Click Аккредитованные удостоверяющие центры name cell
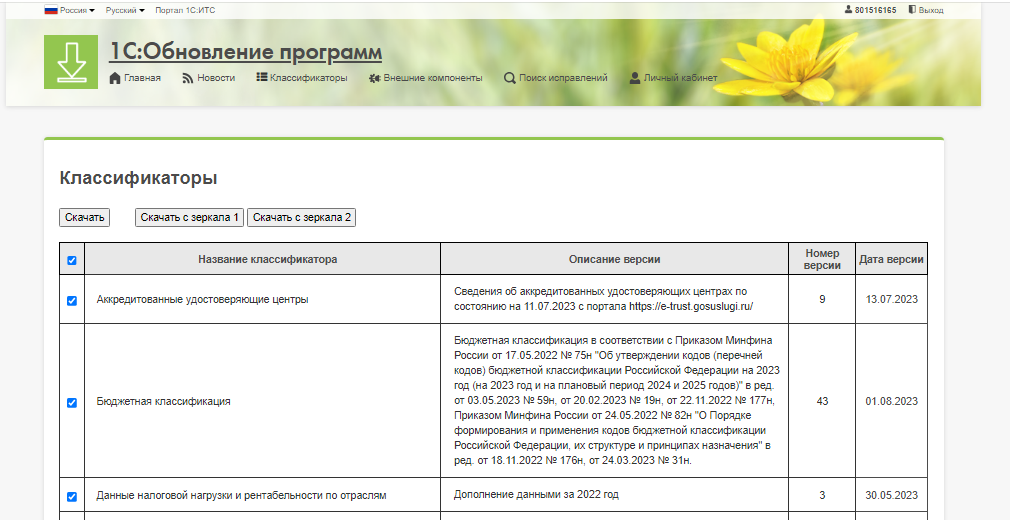1010x520 pixels. coord(263,300)
